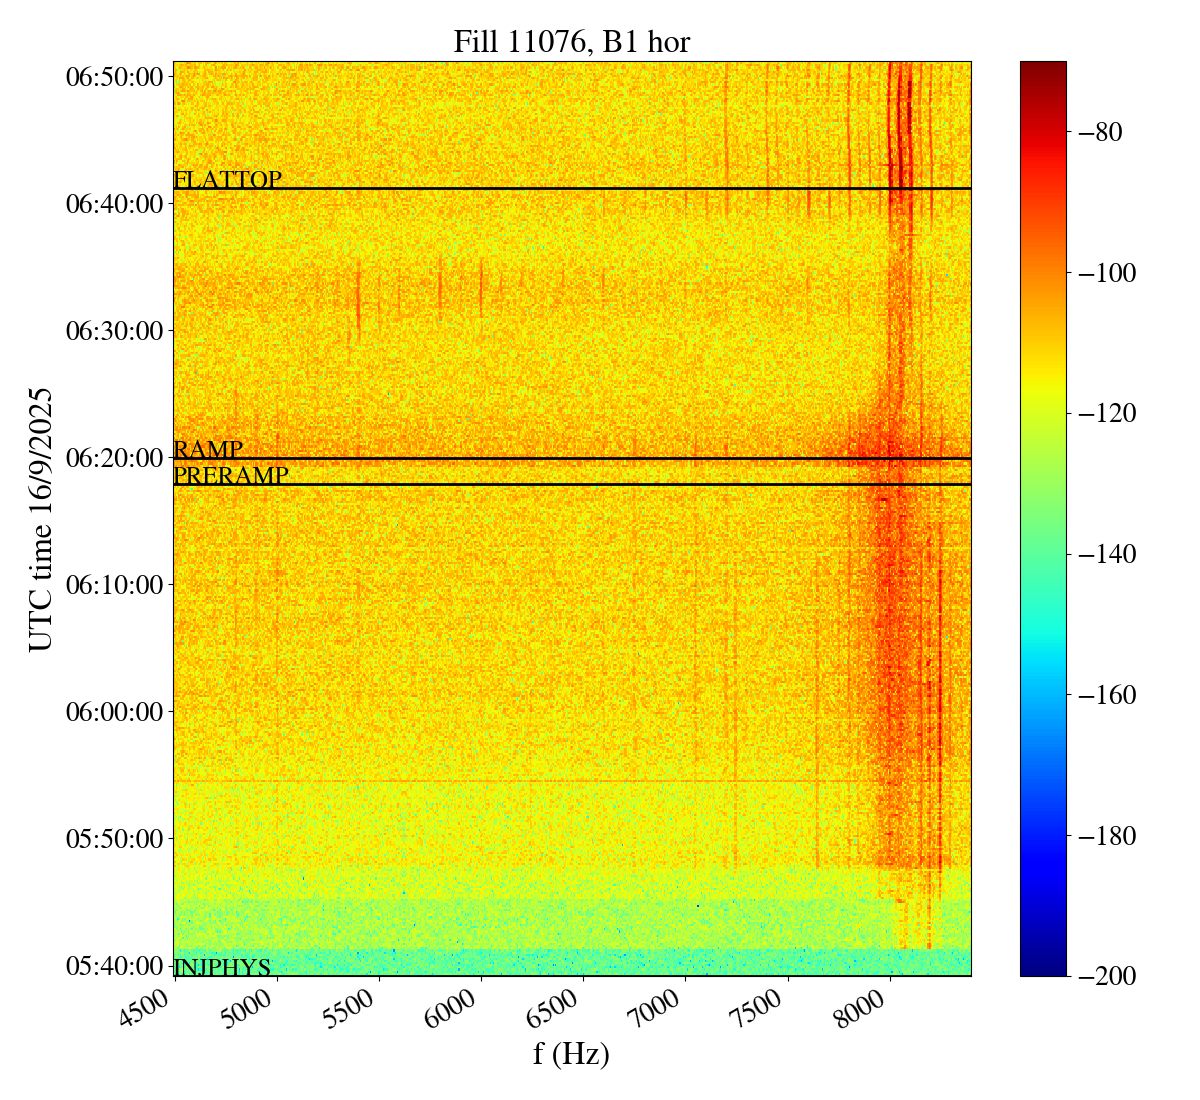Click the 06:00:00 time tick label
The image size is (1200, 1100).
pyautogui.click(x=114, y=712)
